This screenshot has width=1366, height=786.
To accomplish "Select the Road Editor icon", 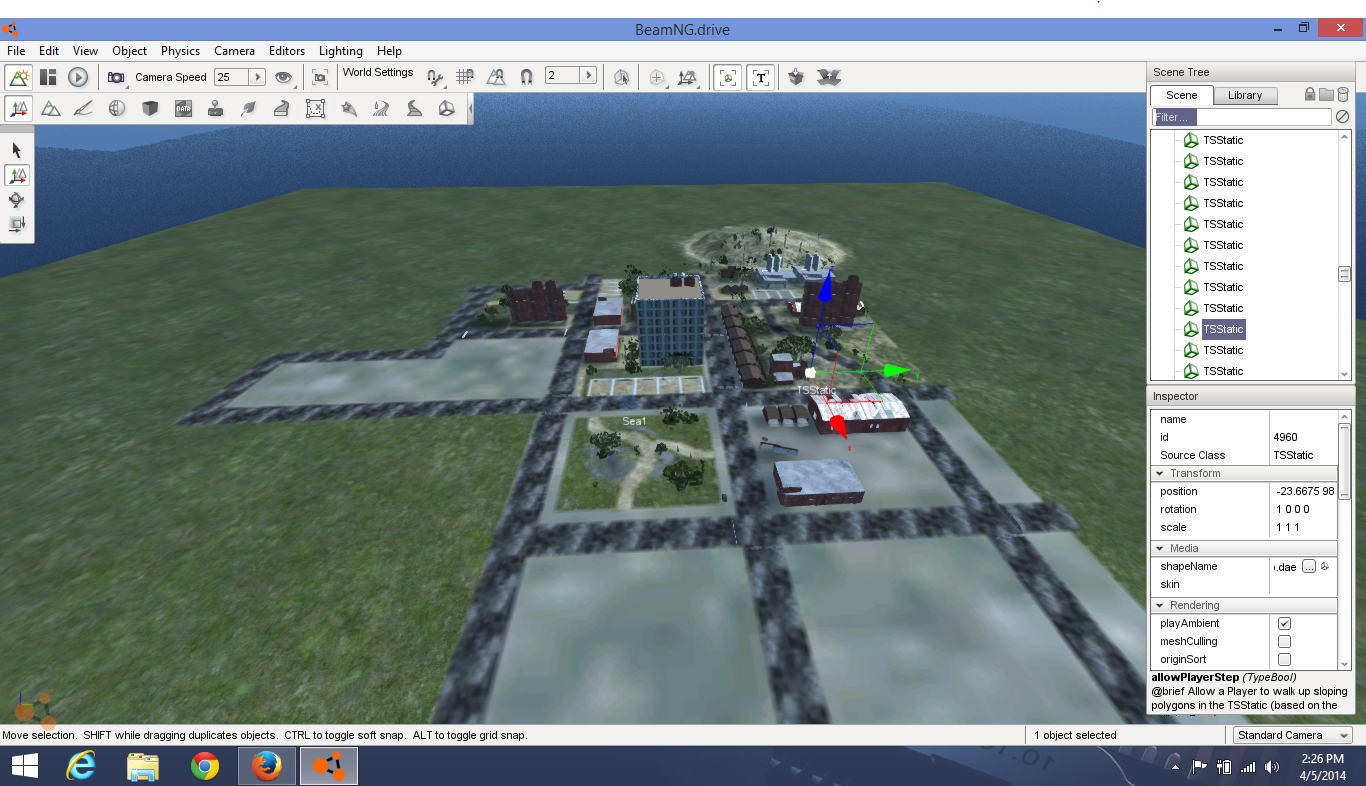I will point(414,109).
